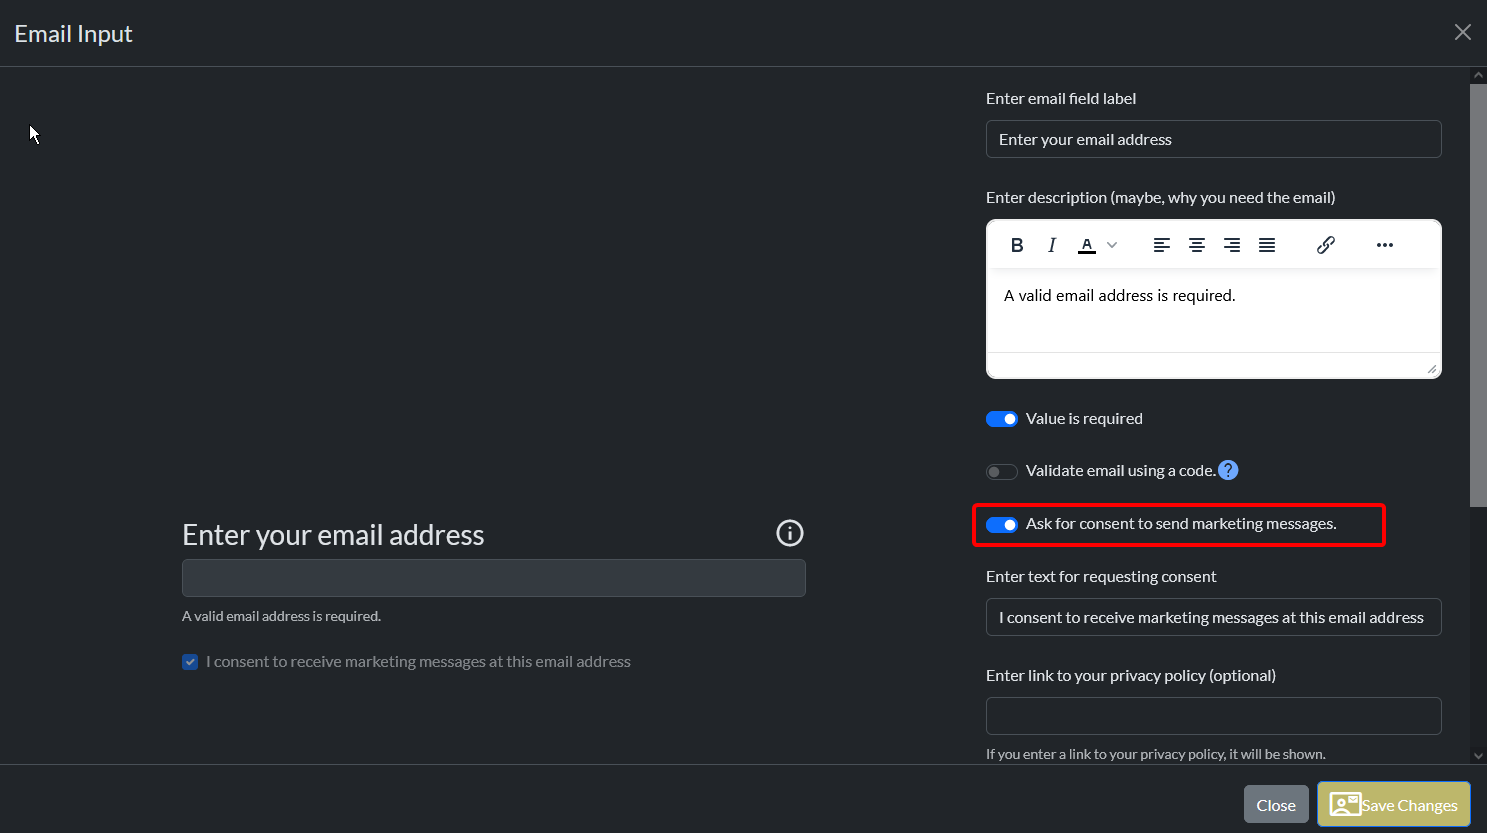This screenshot has width=1487, height=833.
Task: Disable the Value is required toggle
Action: pyautogui.click(x=1002, y=419)
